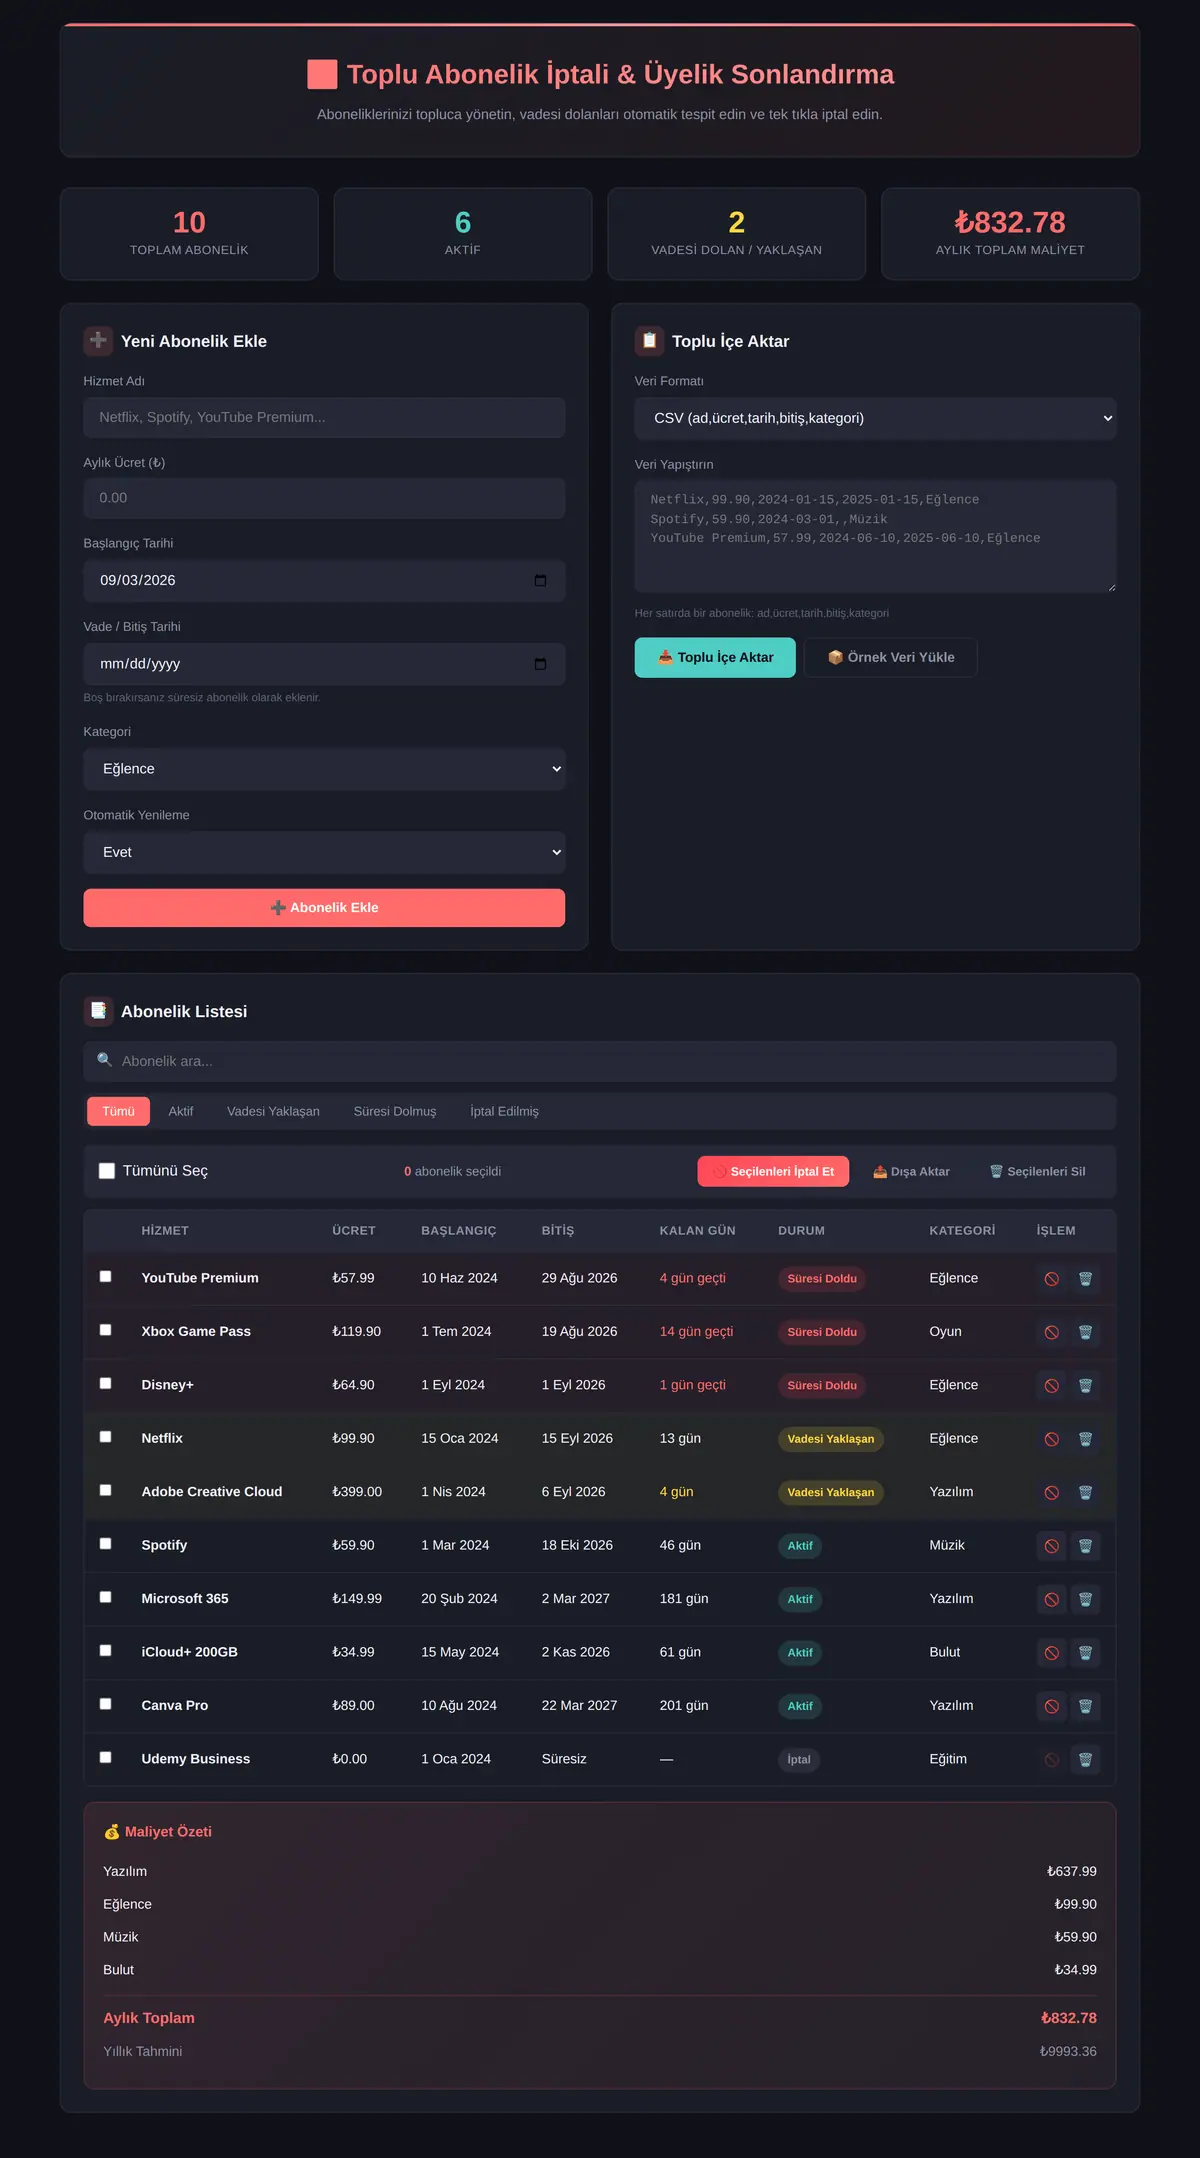Load sample data with Örnek Veri Yükle
Viewport: 1200px width, 2158px height.
890,658
